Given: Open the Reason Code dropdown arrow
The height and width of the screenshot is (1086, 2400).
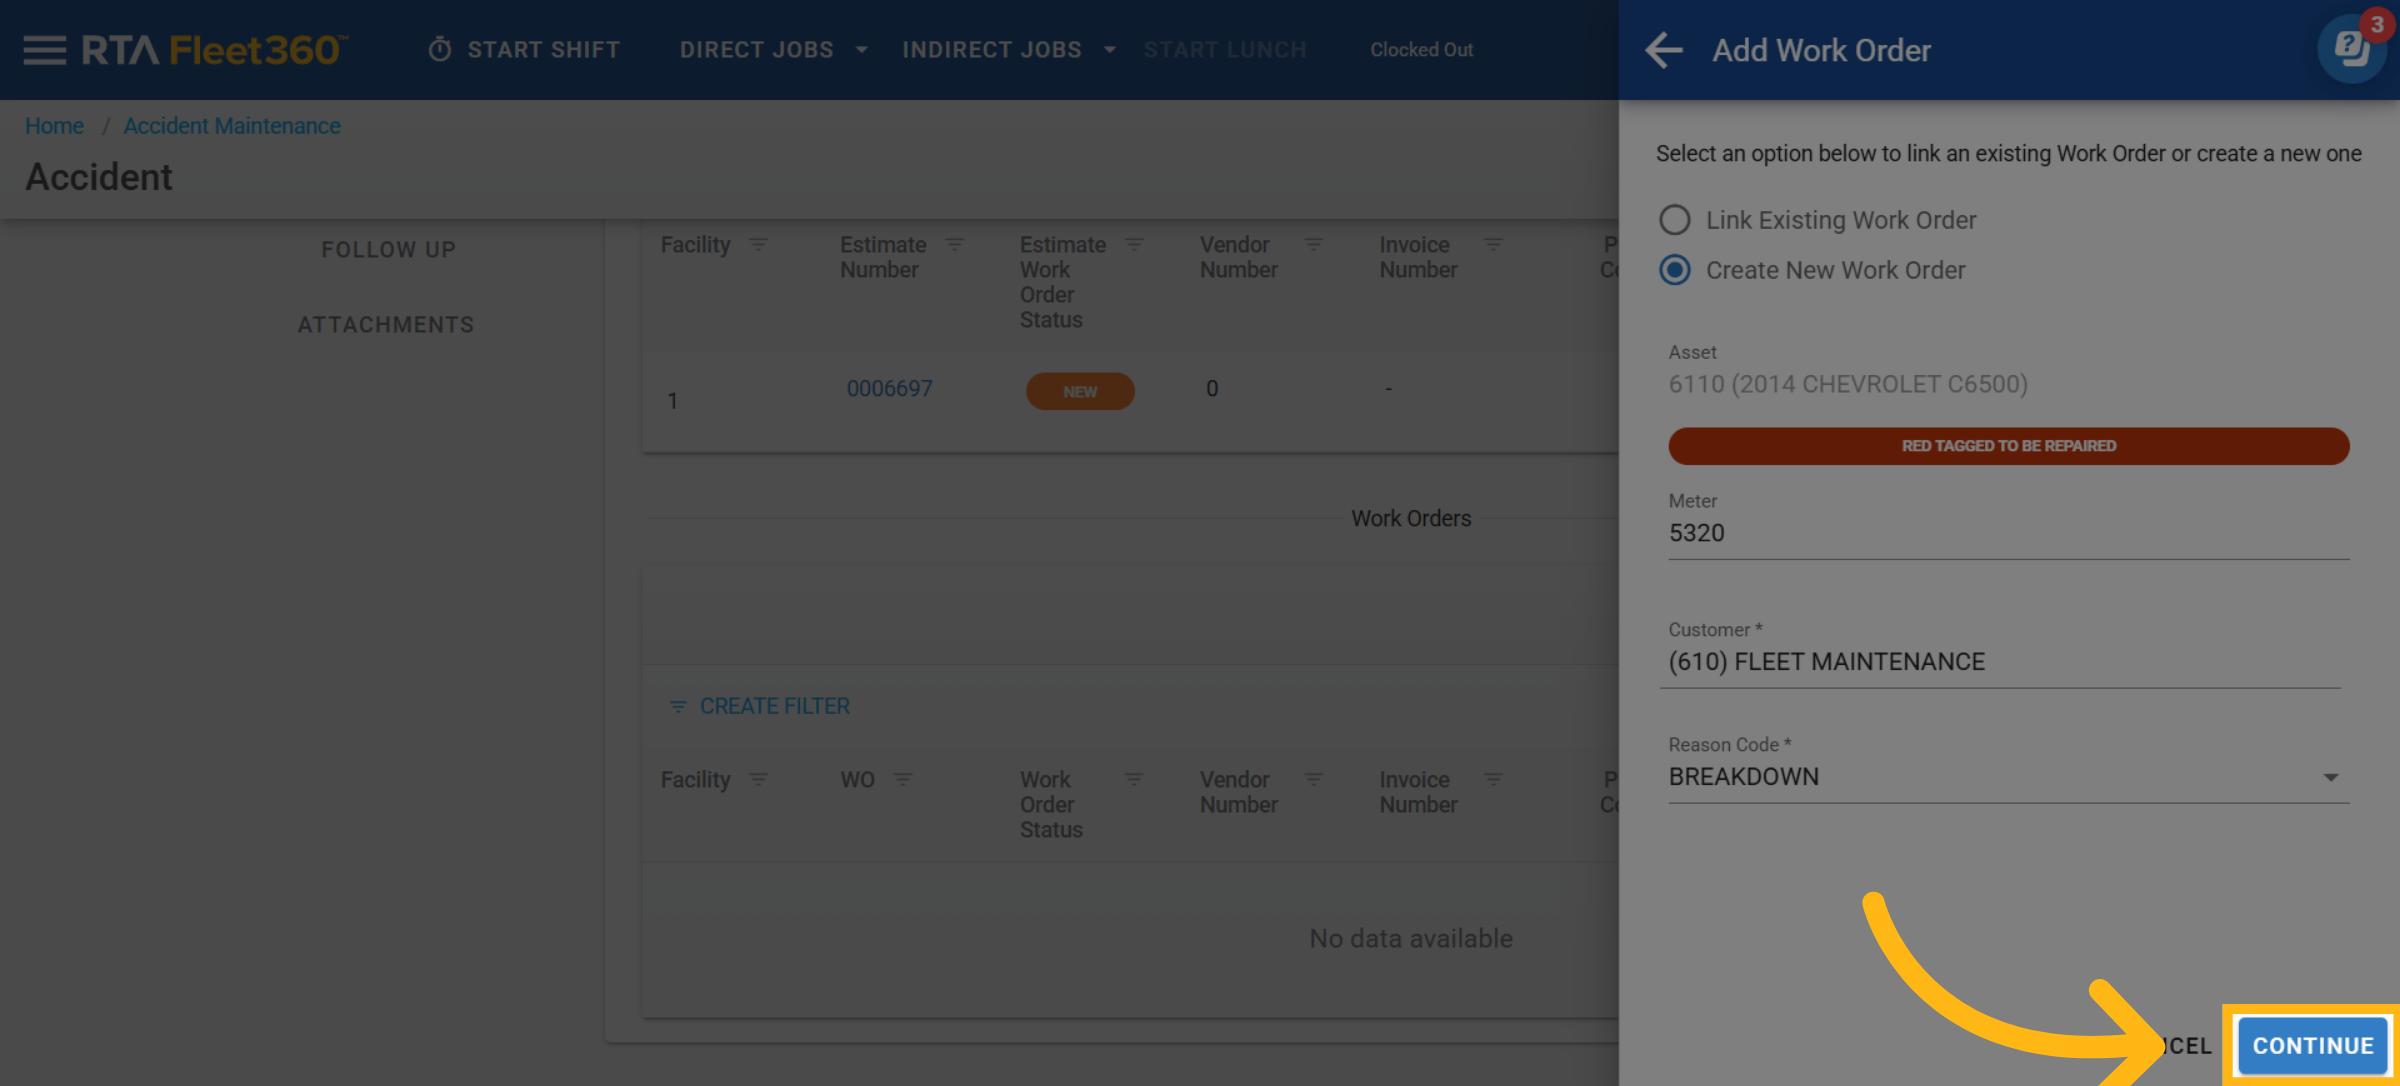Looking at the screenshot, I should pos(2330,777).
